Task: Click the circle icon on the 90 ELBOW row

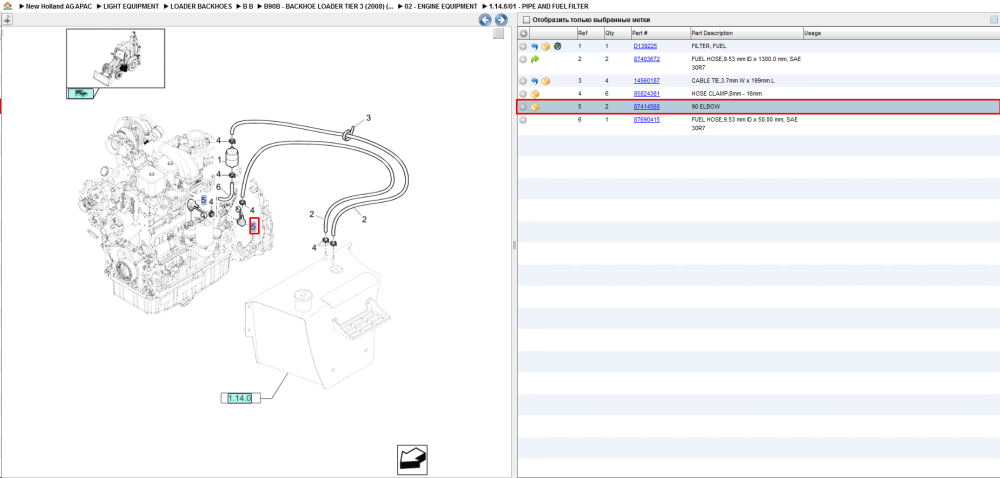Action: 523,107
